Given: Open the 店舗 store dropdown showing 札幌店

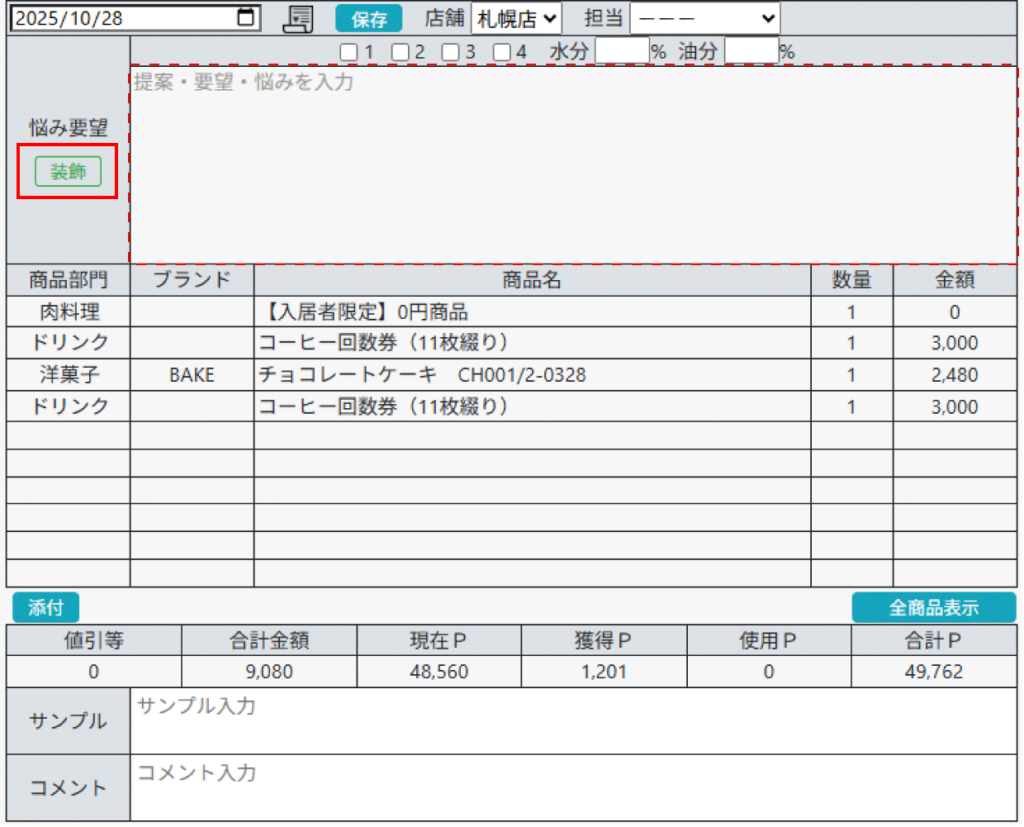Looking at the screenshot, I should [x=516, y=19].
